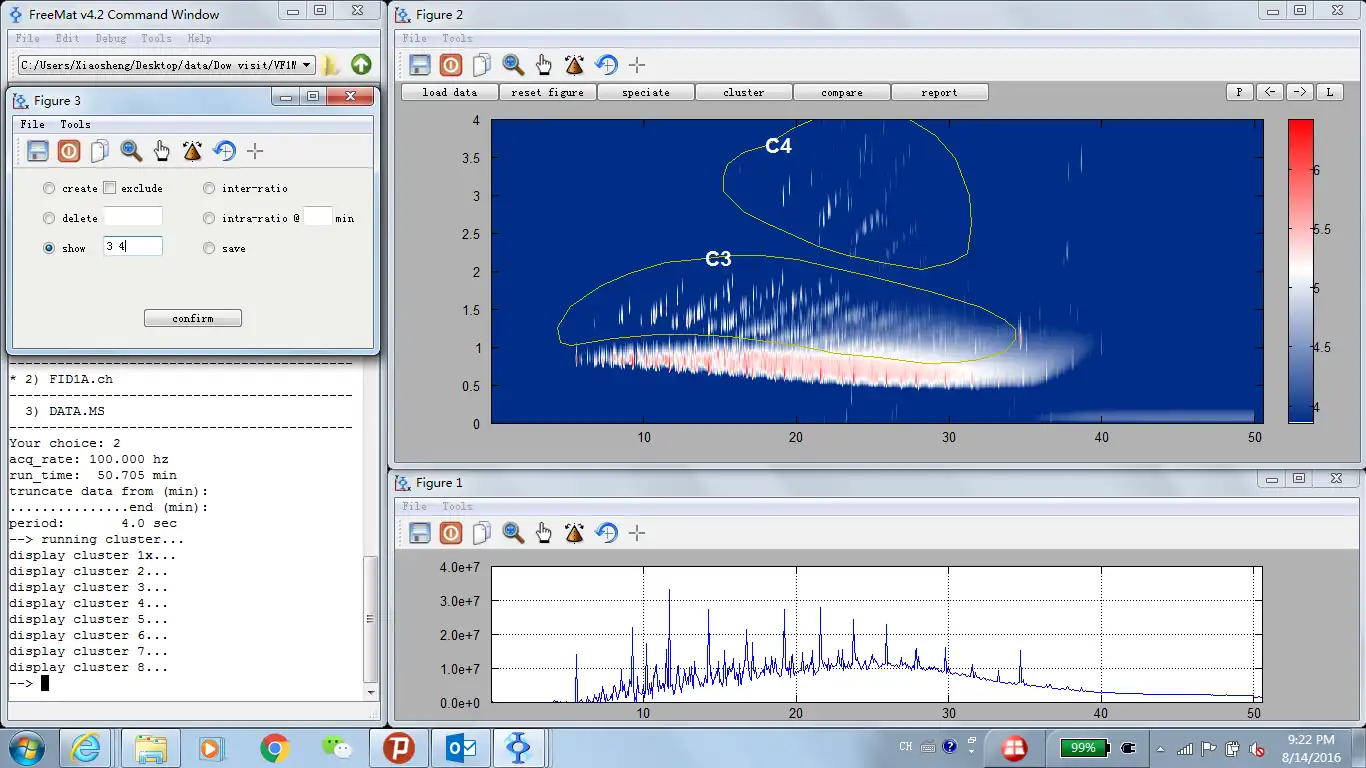Click the yellow folder icon beside path box
Viewport: 1366px width, 768px height.
331,65
